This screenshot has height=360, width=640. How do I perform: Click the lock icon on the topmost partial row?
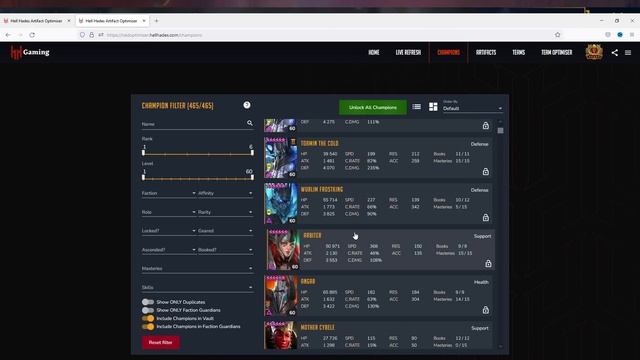486,125
